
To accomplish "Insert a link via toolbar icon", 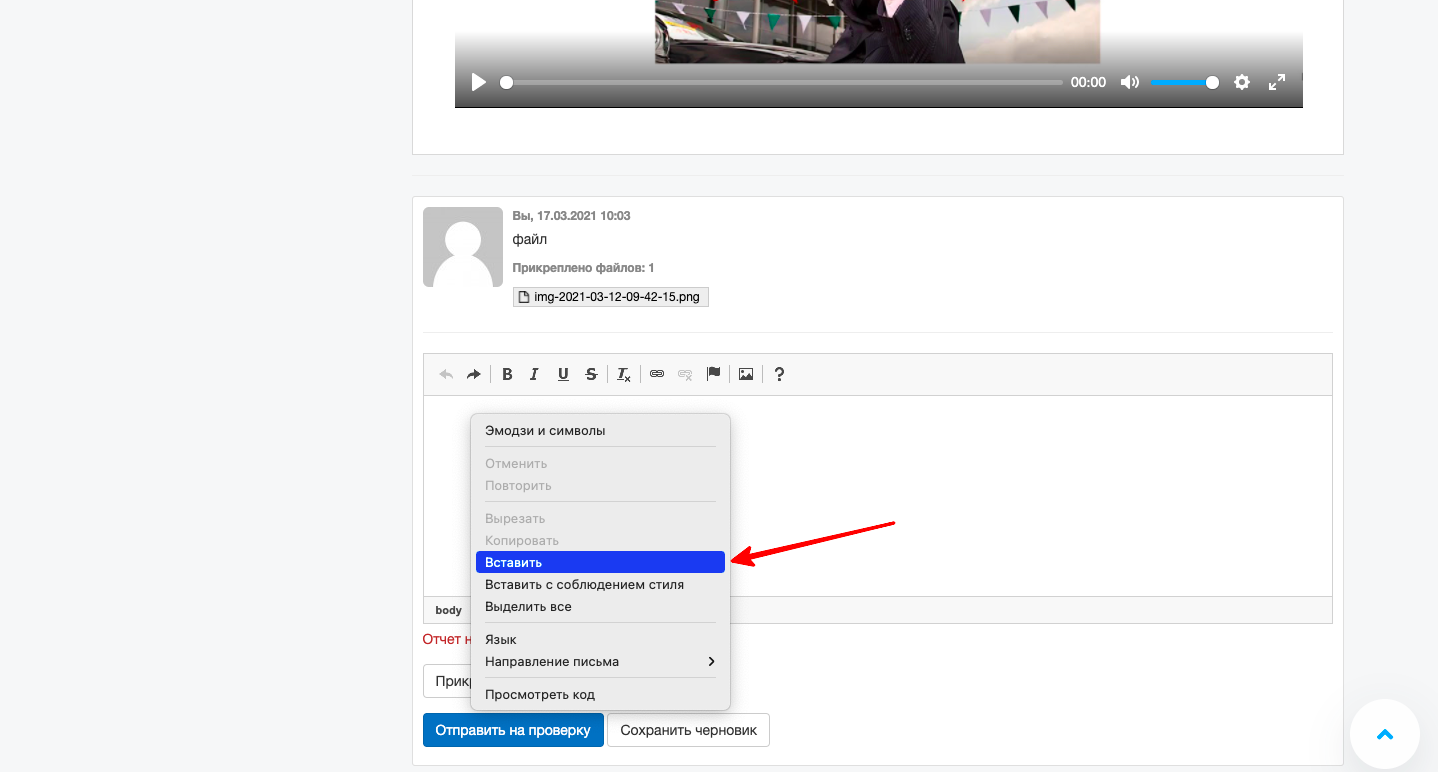I will tap(657, 374).
